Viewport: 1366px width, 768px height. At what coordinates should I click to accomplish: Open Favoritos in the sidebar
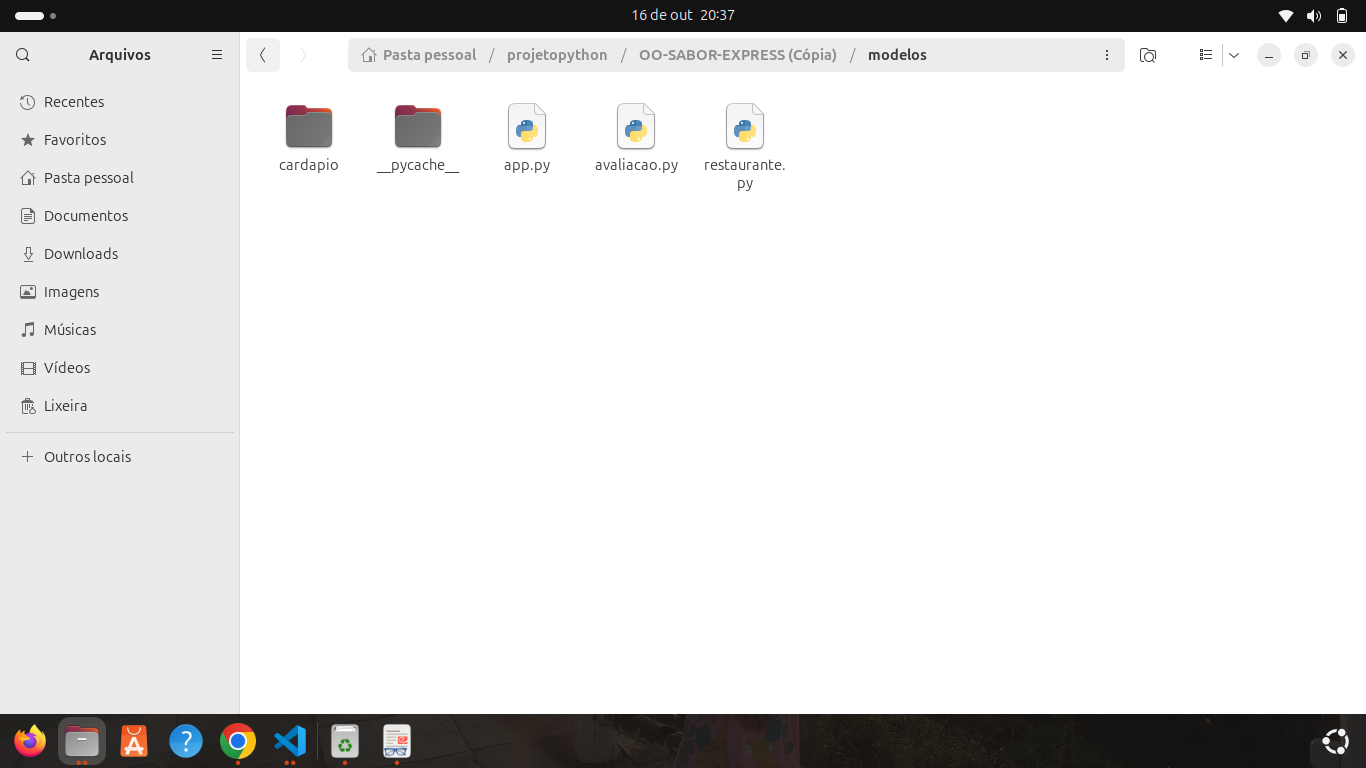pos(120,140)
